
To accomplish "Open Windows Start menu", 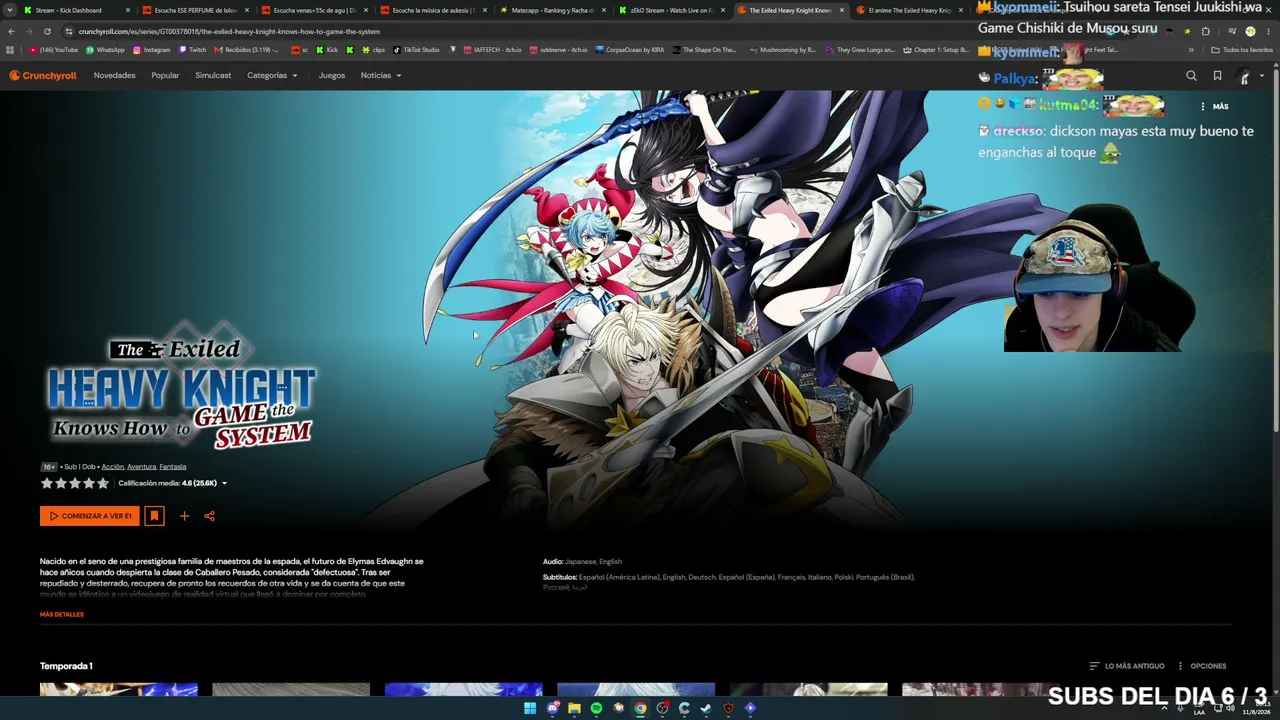I will click(530, 708).
